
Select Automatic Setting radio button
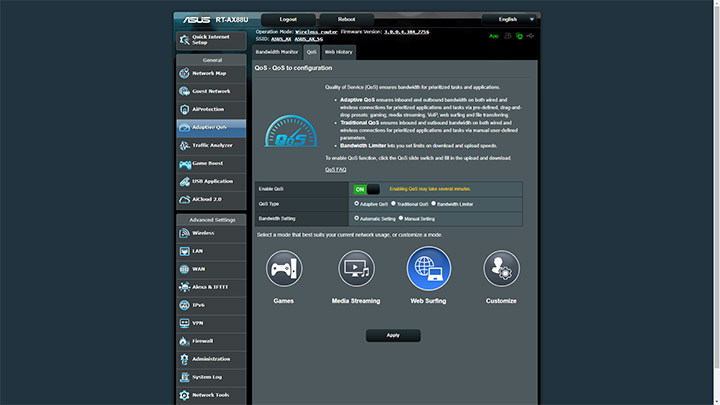point(356,218)
